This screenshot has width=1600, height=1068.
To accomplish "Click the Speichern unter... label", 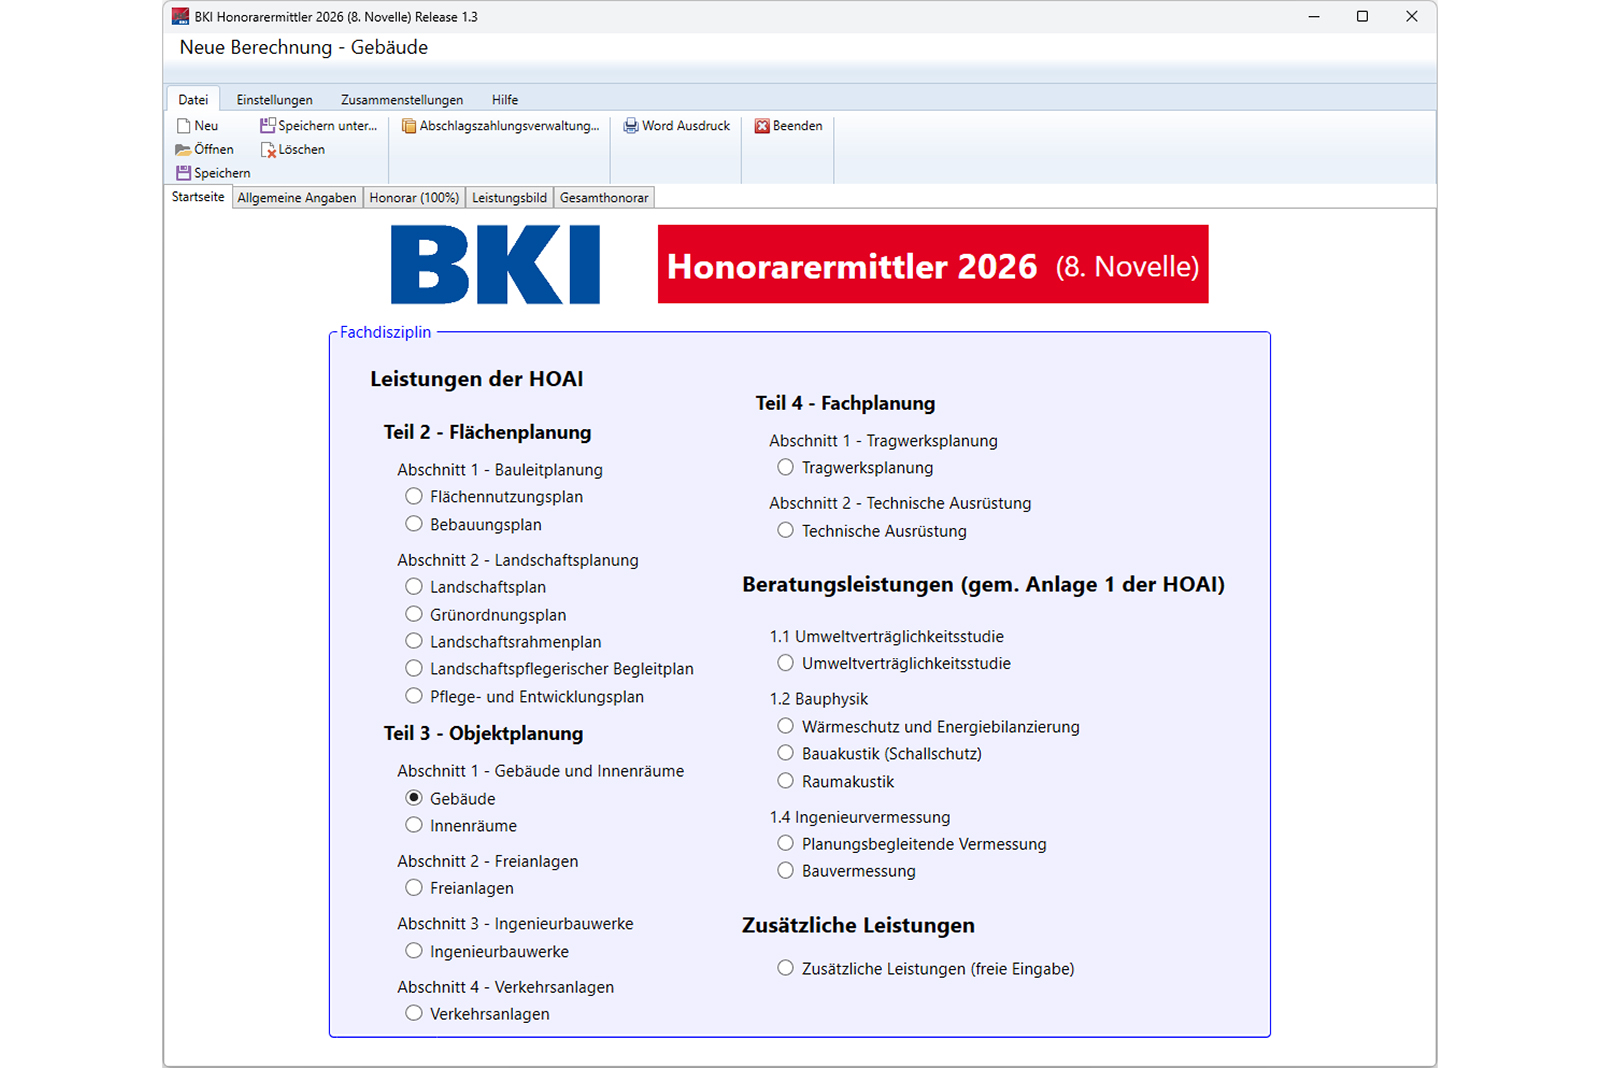I will (328, 126).
